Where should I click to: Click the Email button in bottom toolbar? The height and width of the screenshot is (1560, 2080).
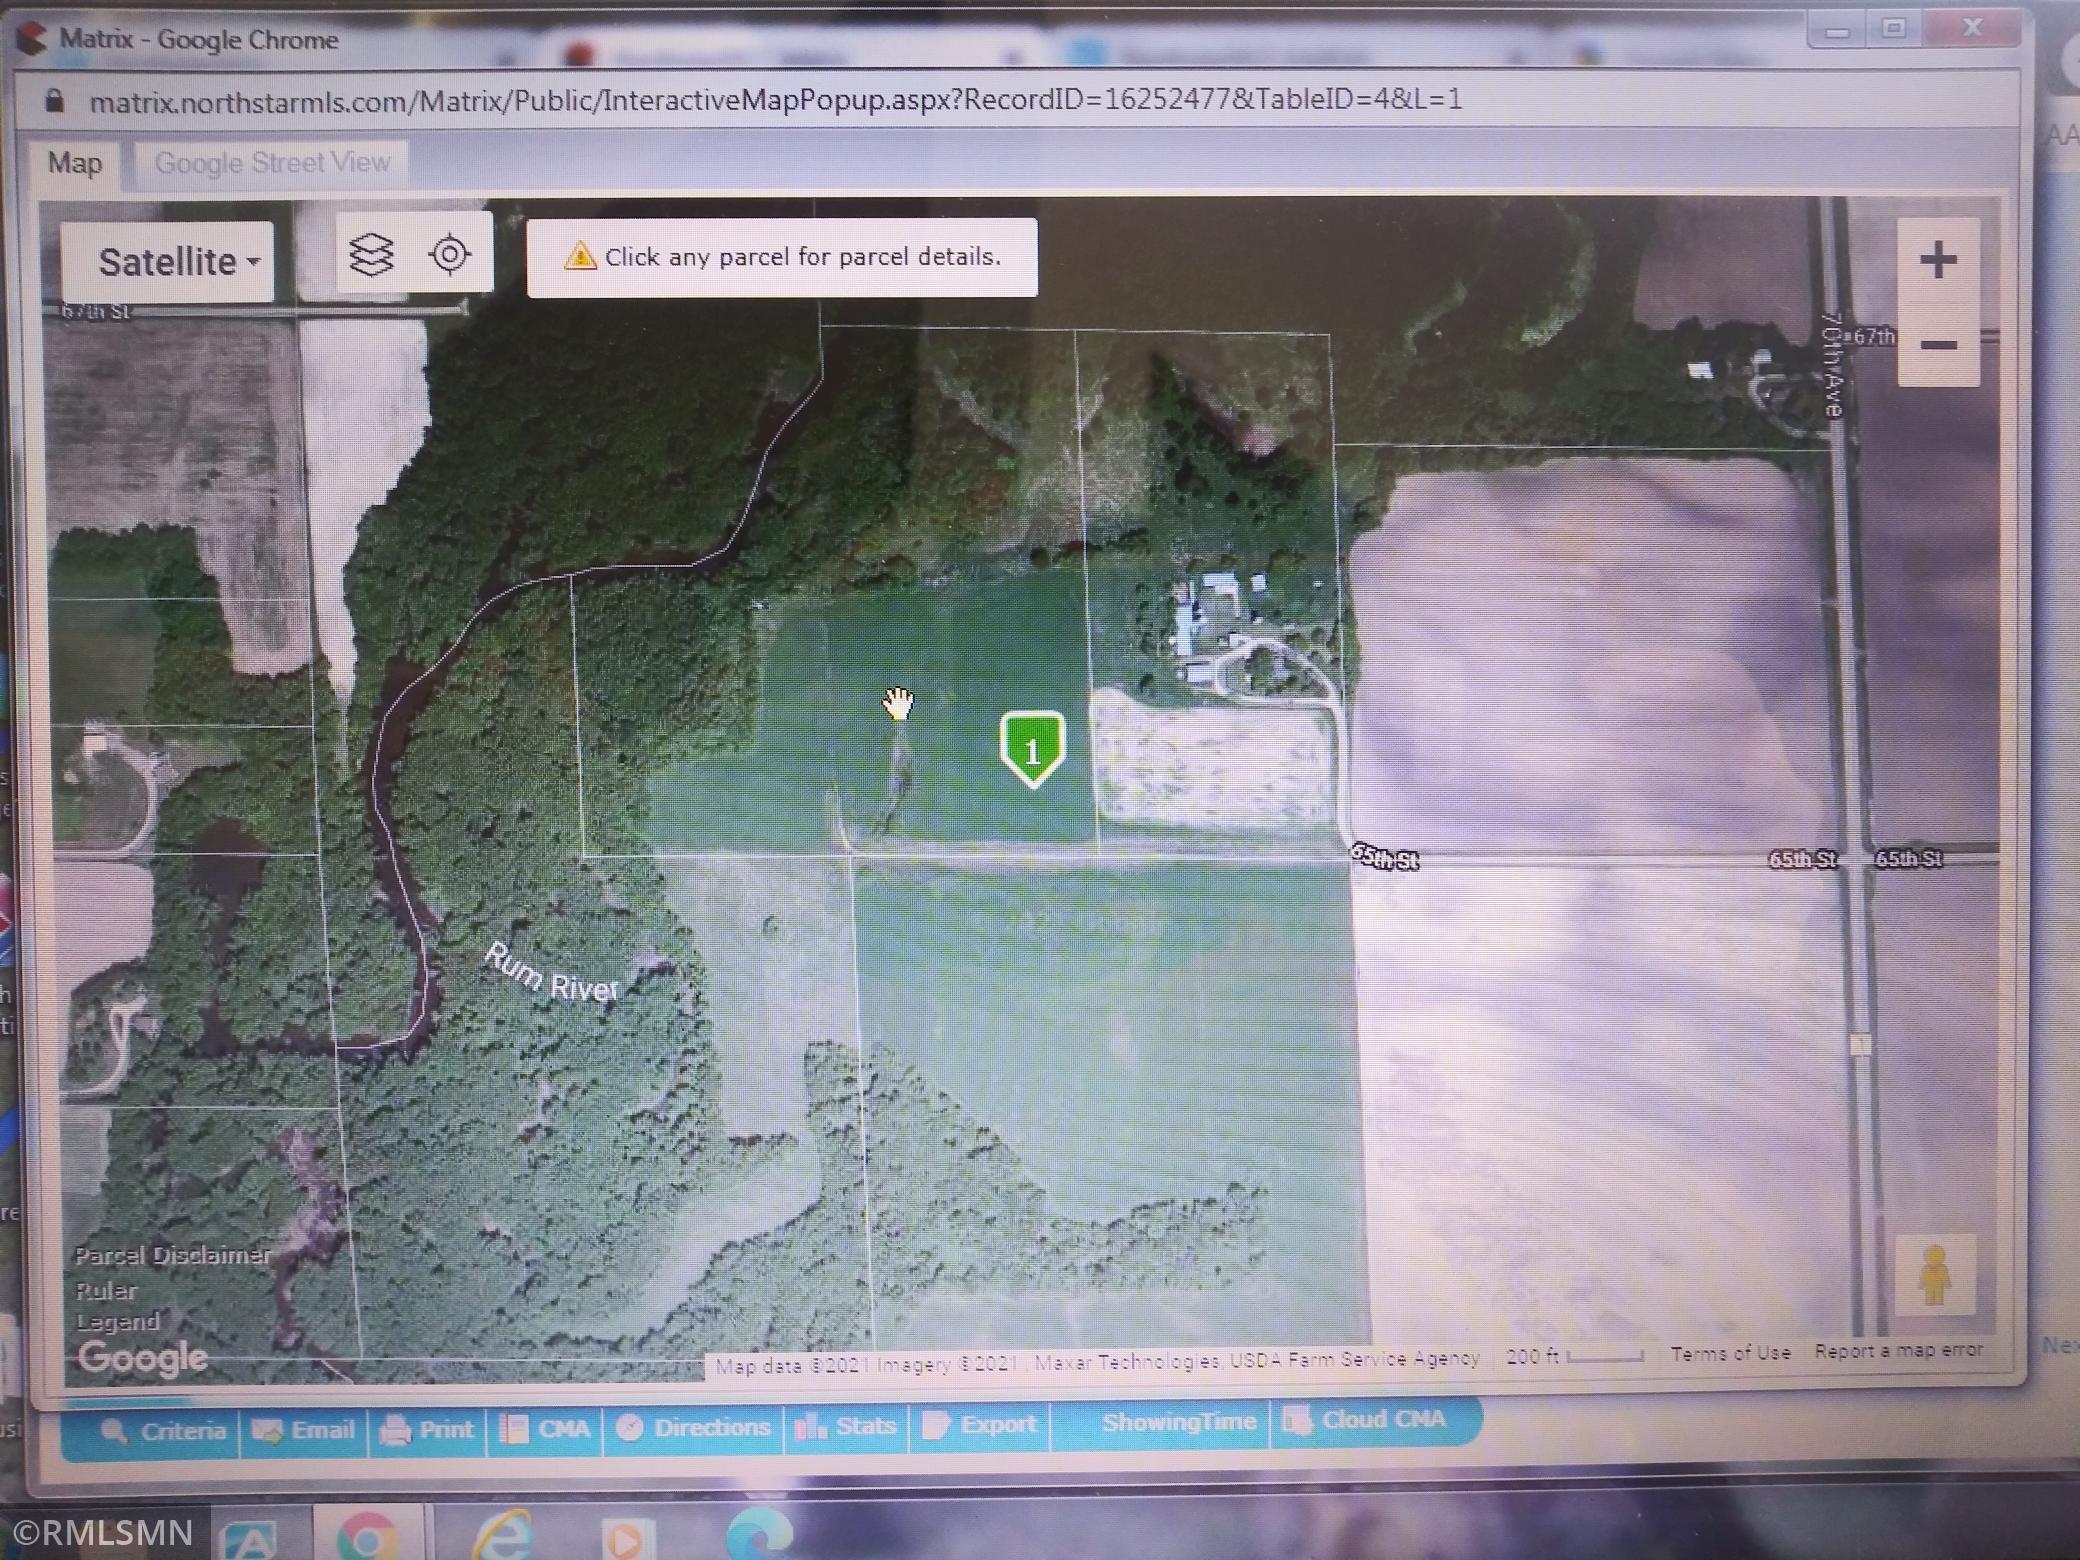pyautogui.click(x=304, y=1431)
